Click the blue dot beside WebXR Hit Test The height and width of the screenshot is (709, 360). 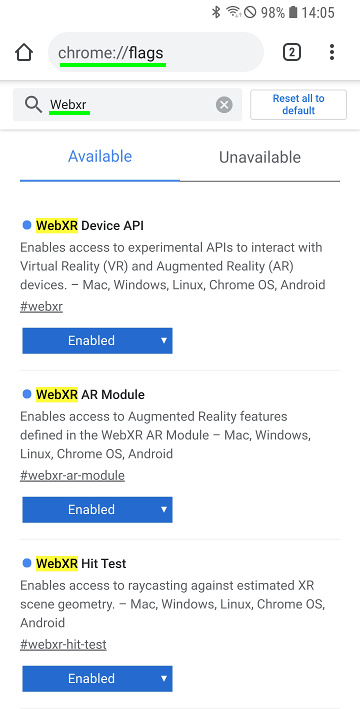click(x=27, y=563)
